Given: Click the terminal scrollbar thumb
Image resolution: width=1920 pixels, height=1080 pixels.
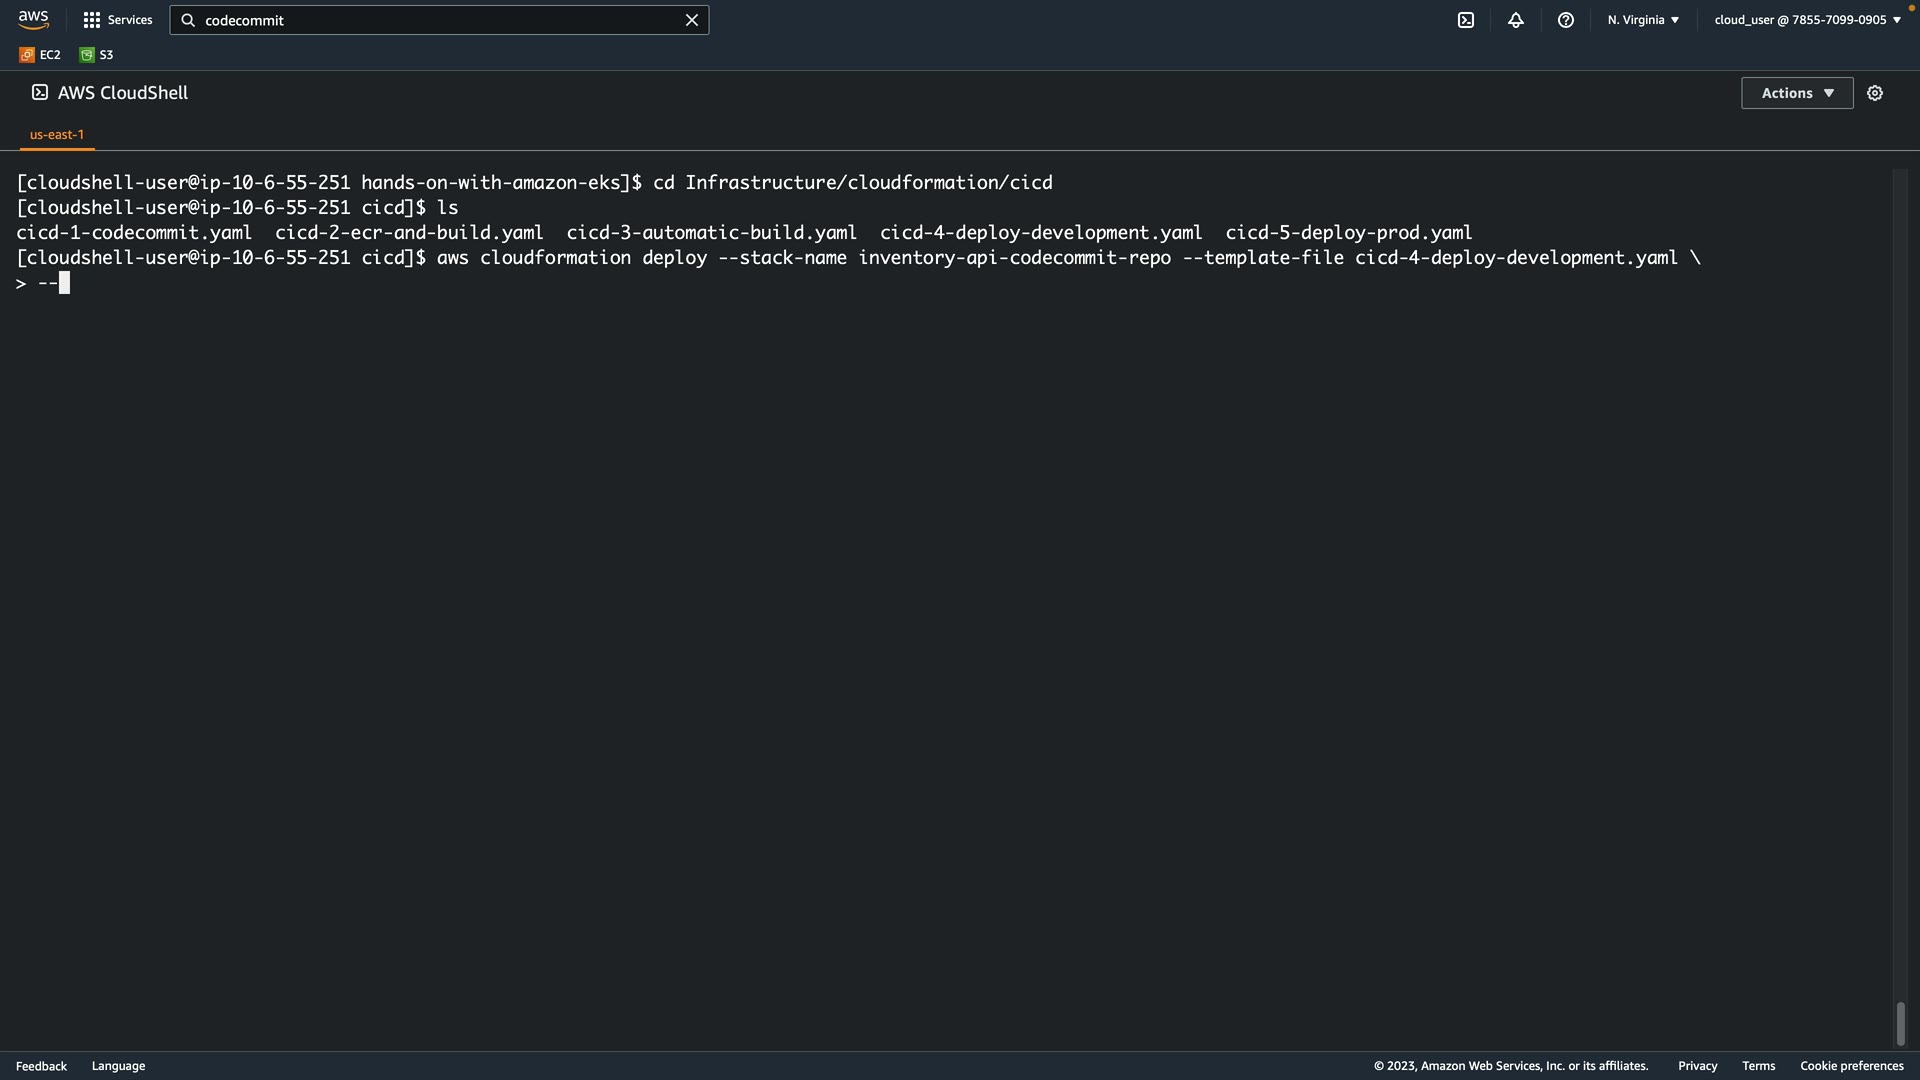Looking at the screenshot, I should (1900, 1024).
